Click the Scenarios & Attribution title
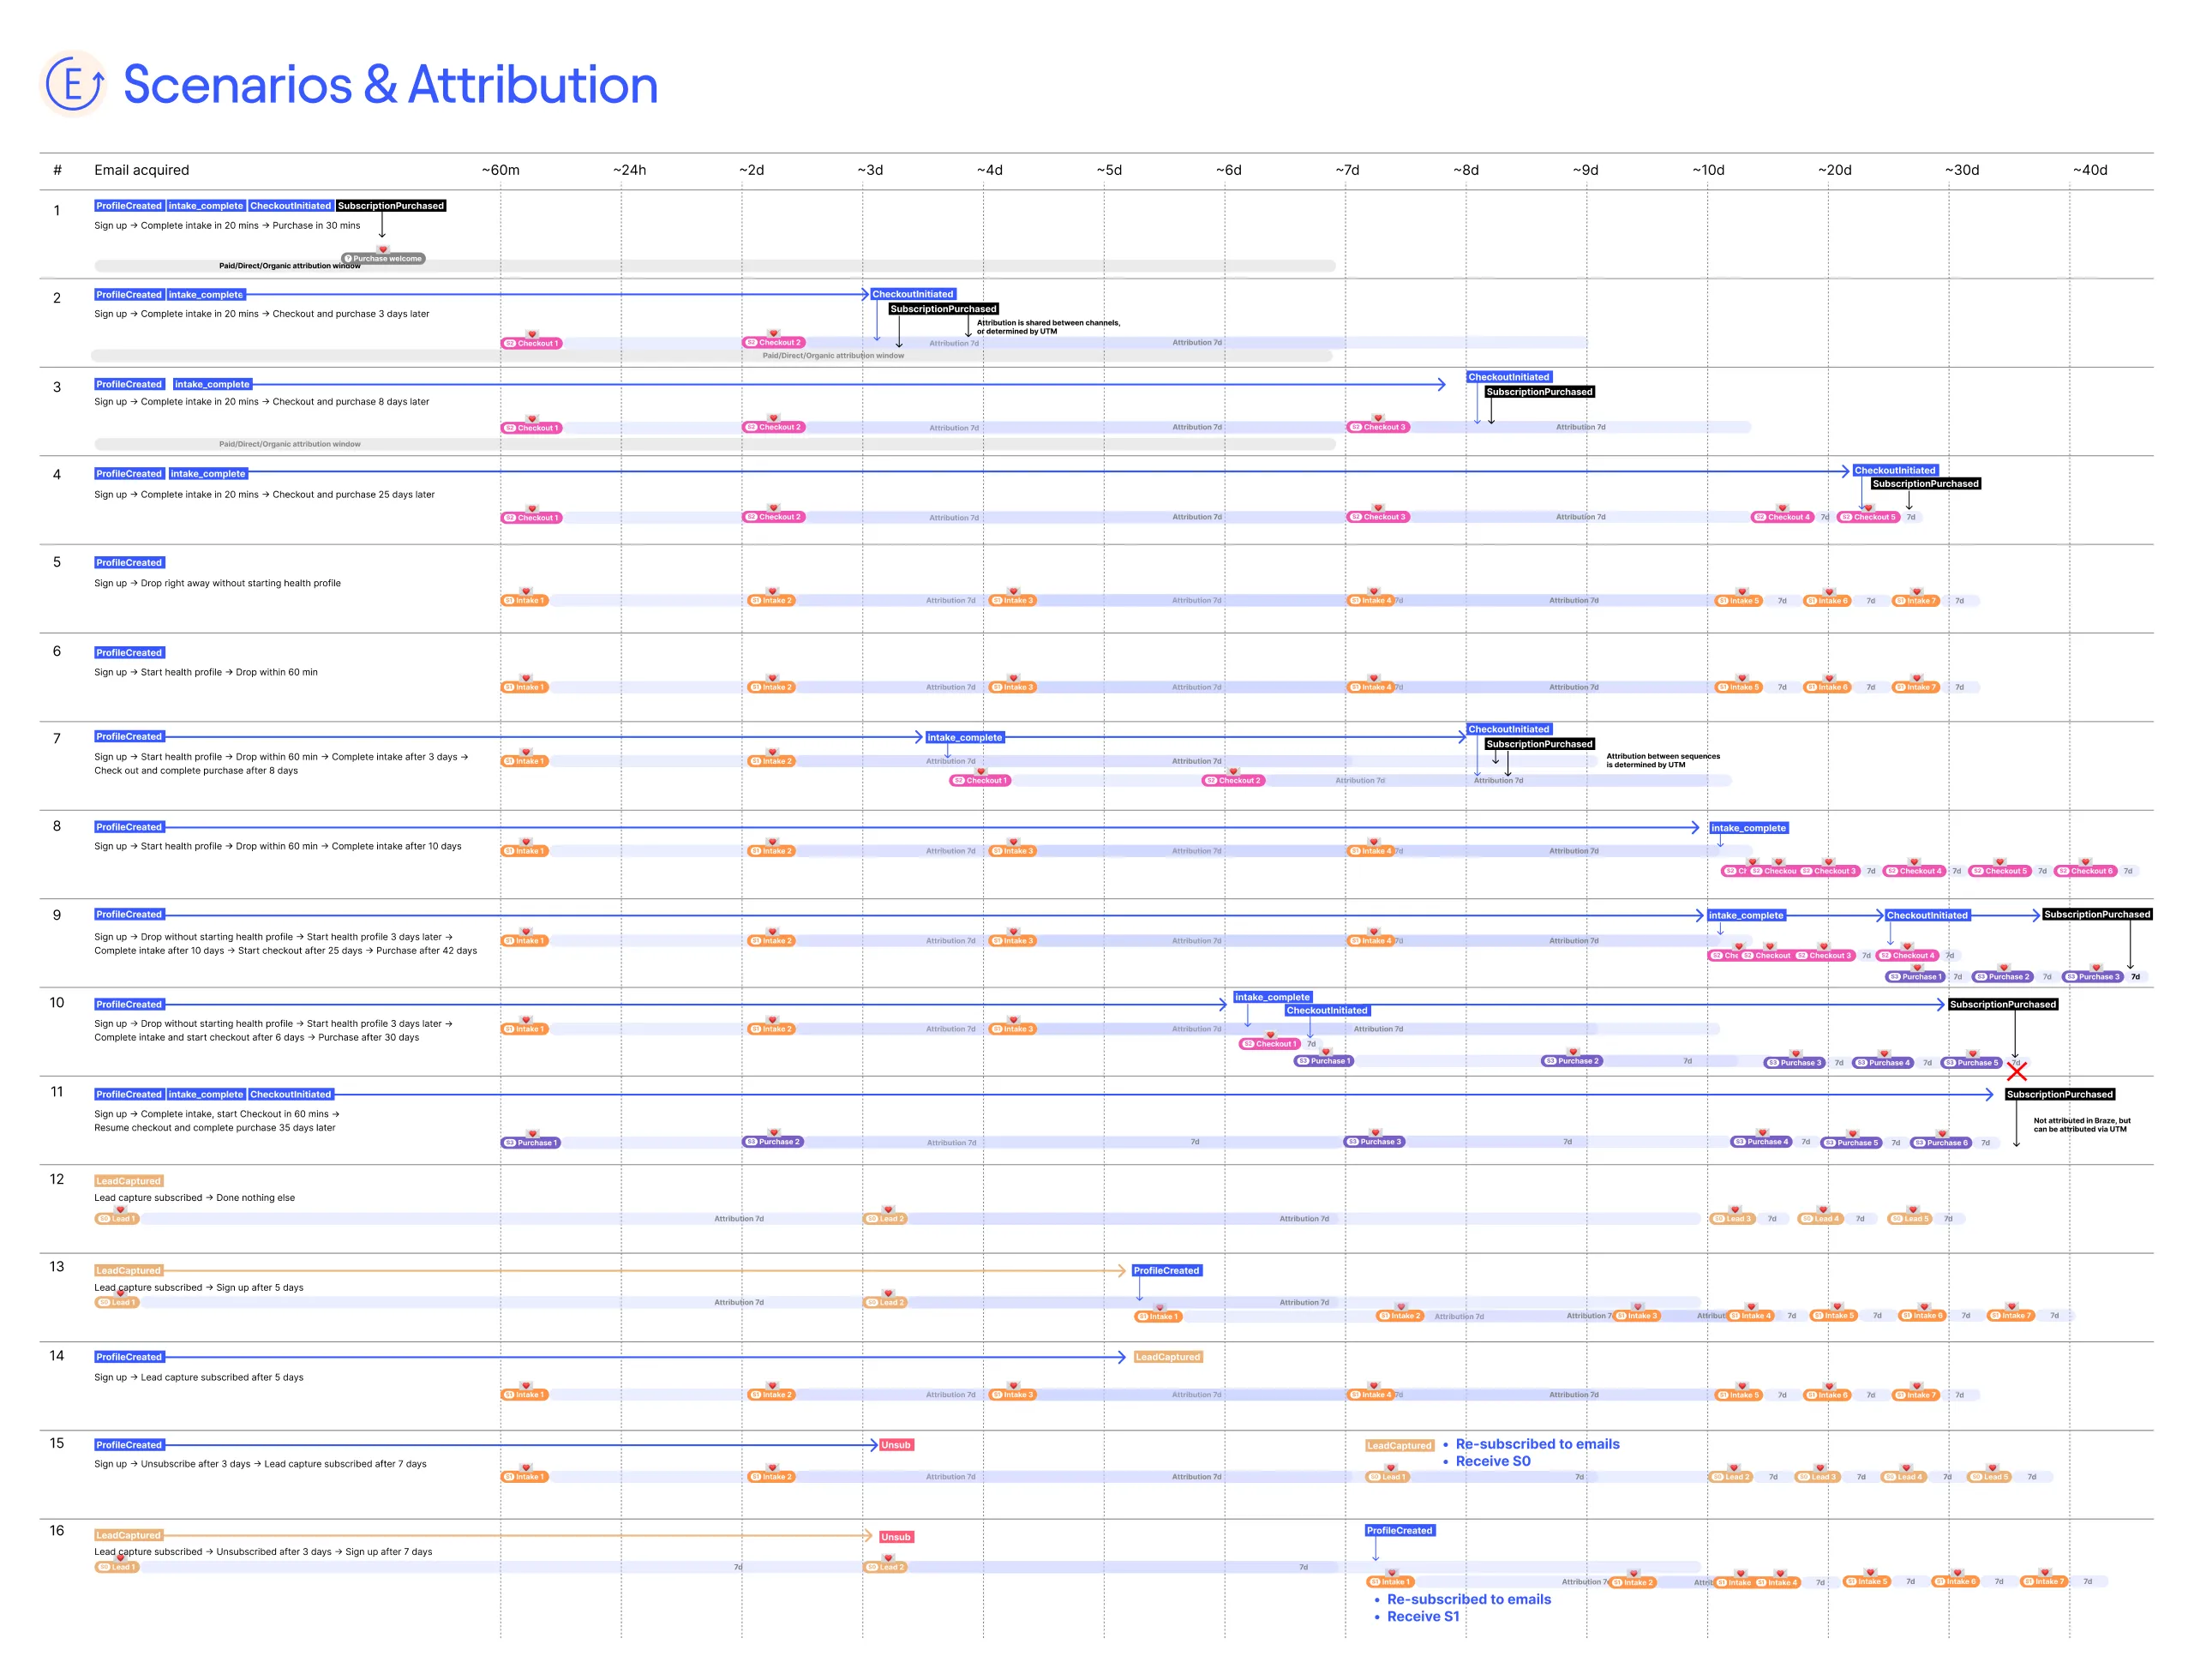This screenshot has height=1680, width=2194. click(x=390, y=85)
